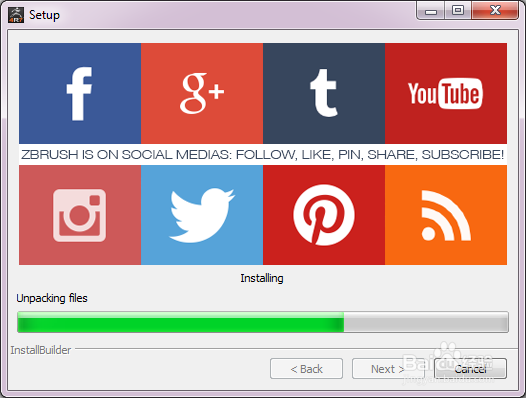This screenshot has width=526, height=398.
Task: Click the 'Setup' window title text
Action: pos(44,15)
